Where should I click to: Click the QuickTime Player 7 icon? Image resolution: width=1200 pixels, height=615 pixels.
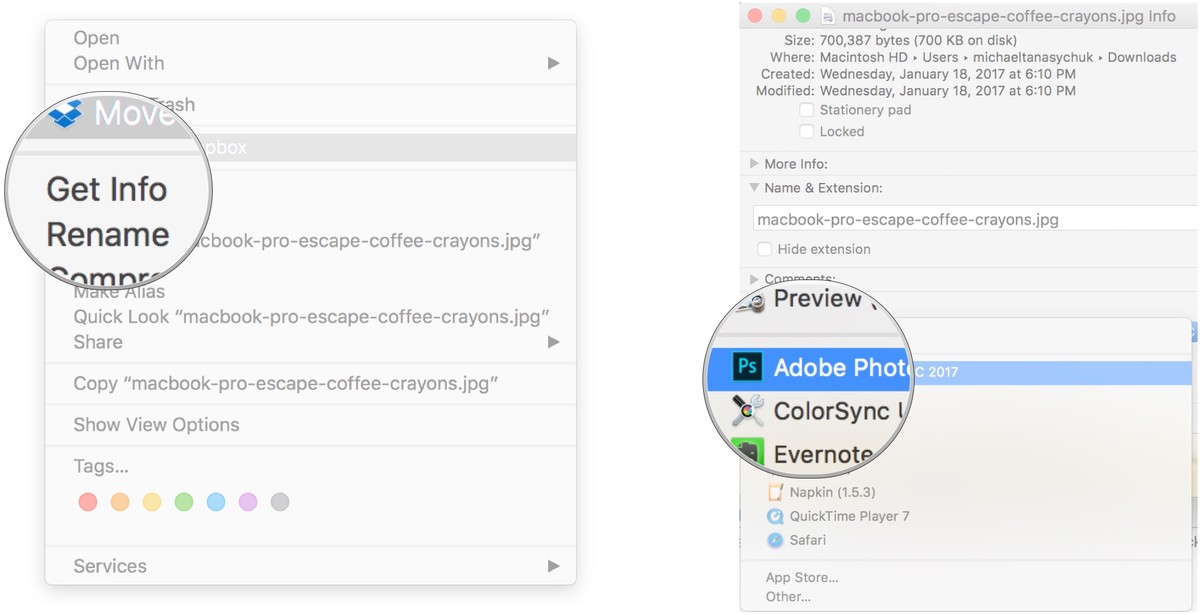[x=775, y=516]
